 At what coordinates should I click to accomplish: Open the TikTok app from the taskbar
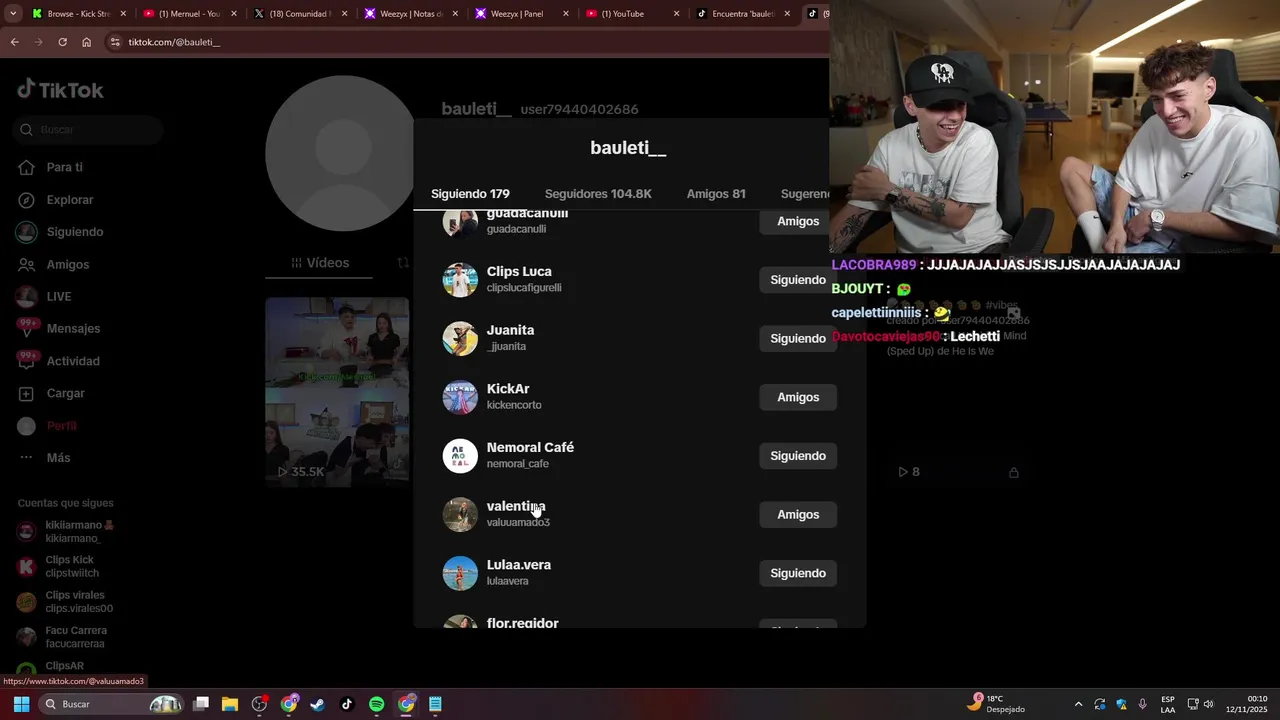pos(347,704)
